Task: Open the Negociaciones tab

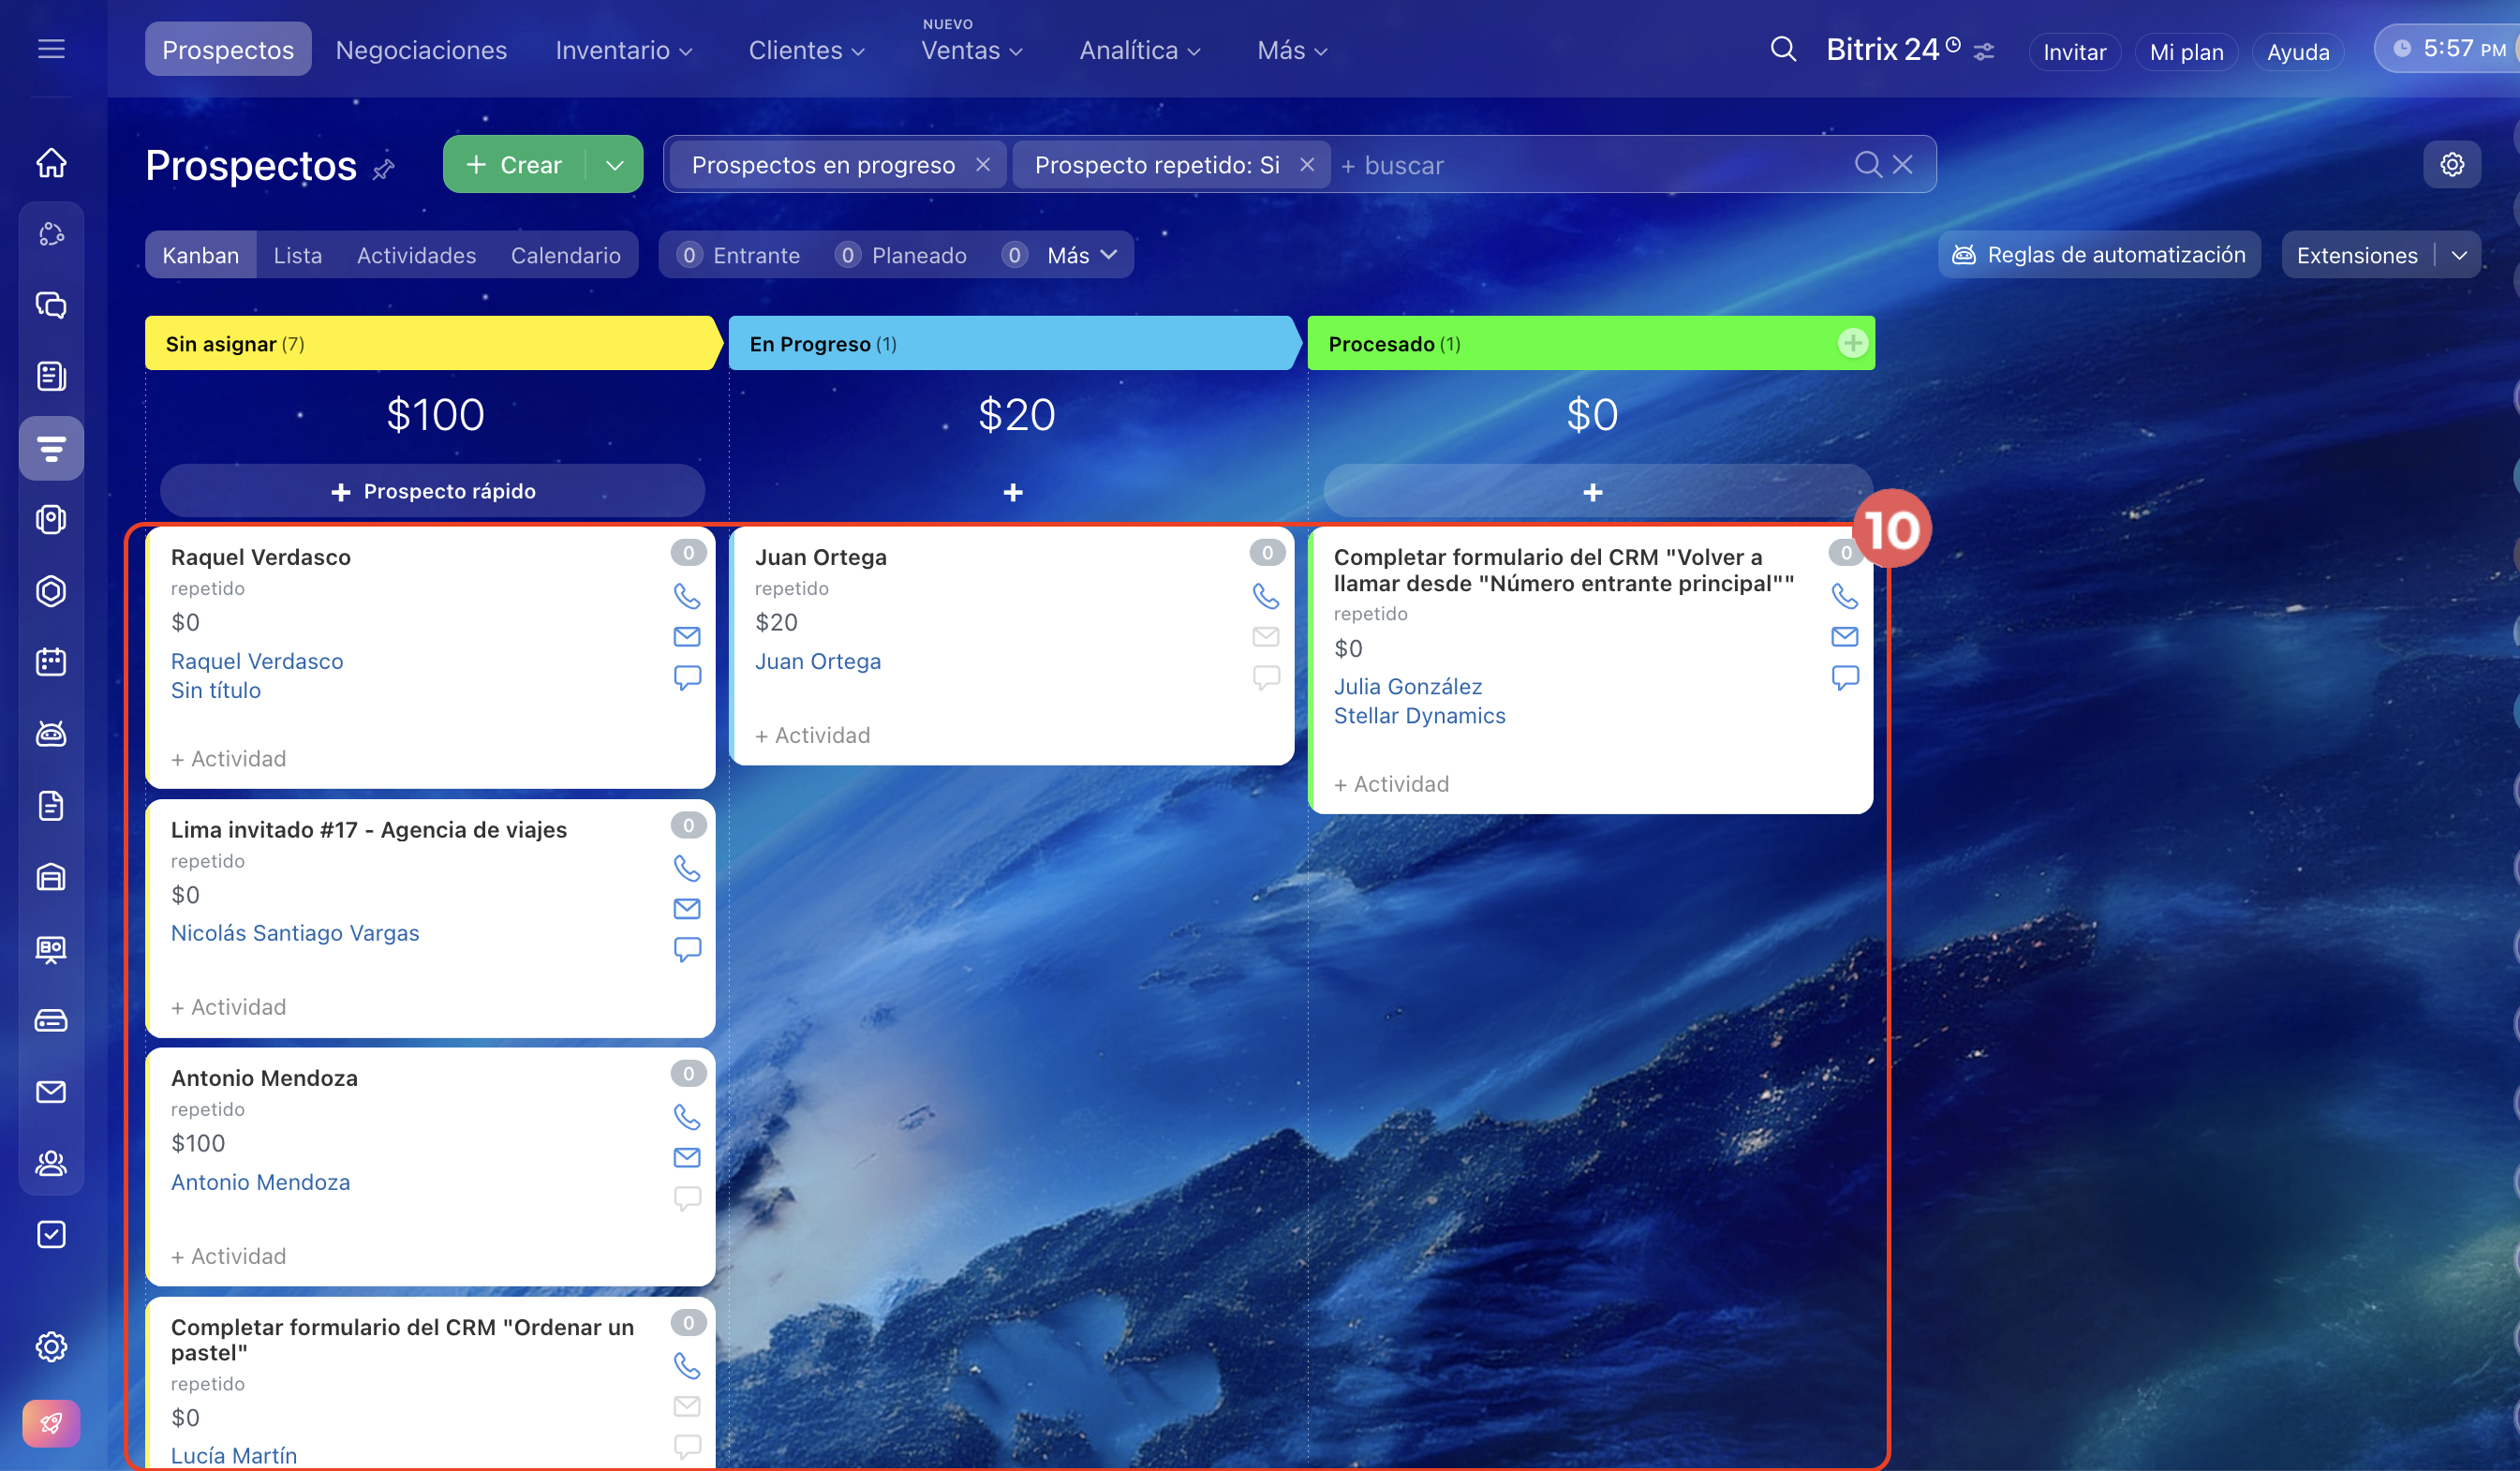Action: coord(421,50)
